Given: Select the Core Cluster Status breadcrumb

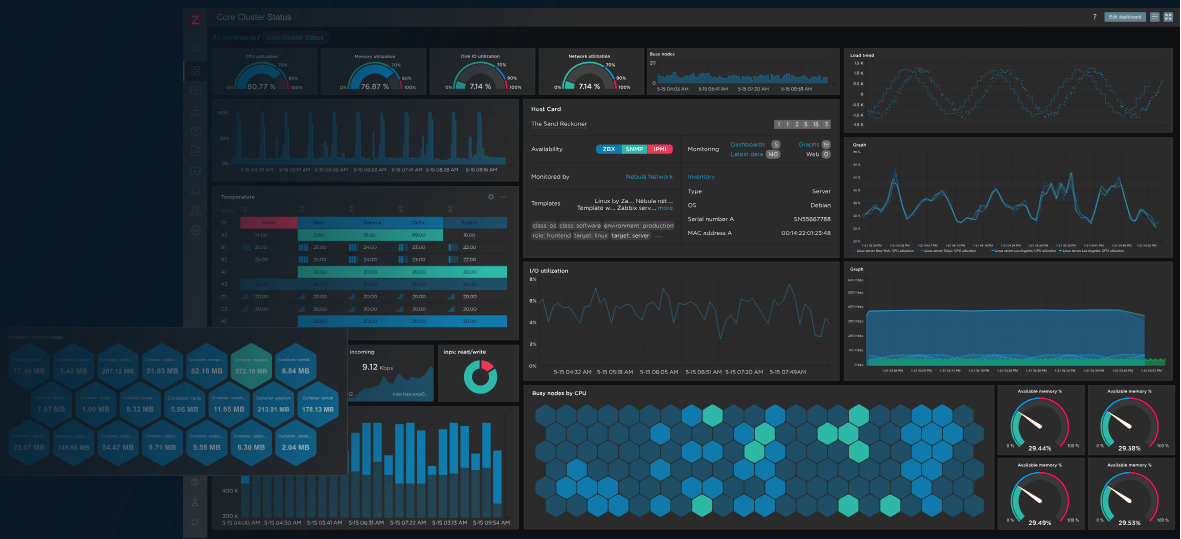Looking at the screenshot, I should [x=295, y=37].
